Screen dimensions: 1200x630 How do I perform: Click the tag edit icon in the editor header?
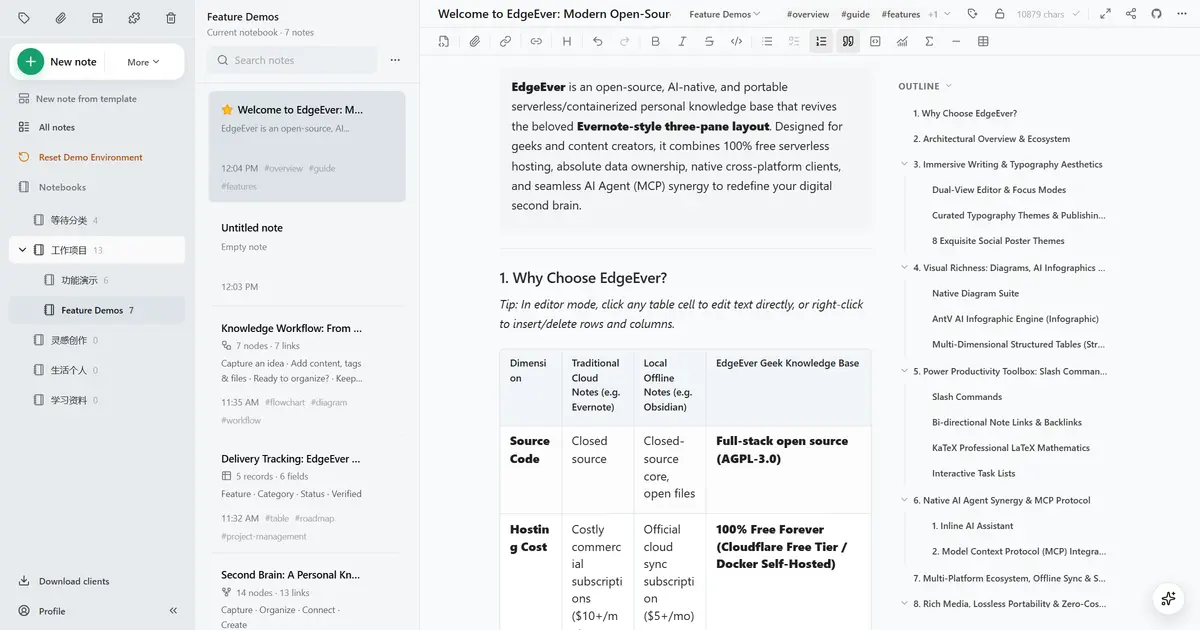click(973, 14)
